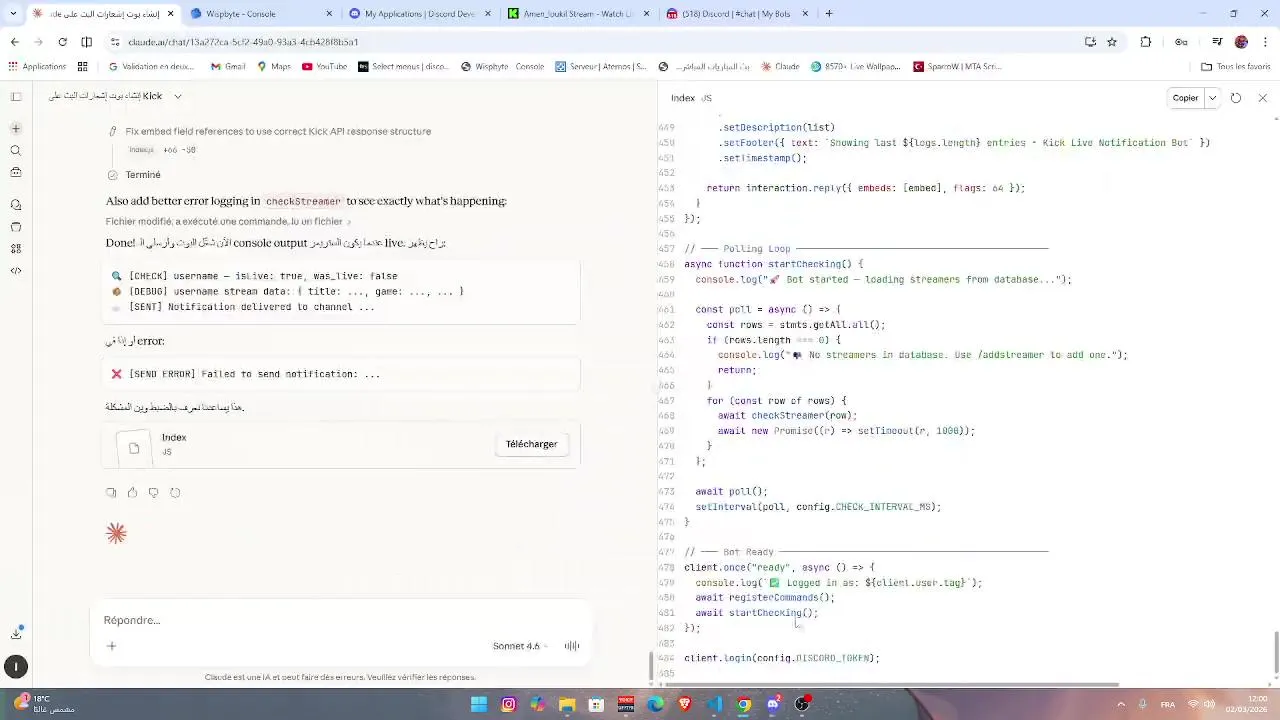This screenshot has width=1280, height=720.
Task: Click install app icon in address bar
Action: [1090, 42]
